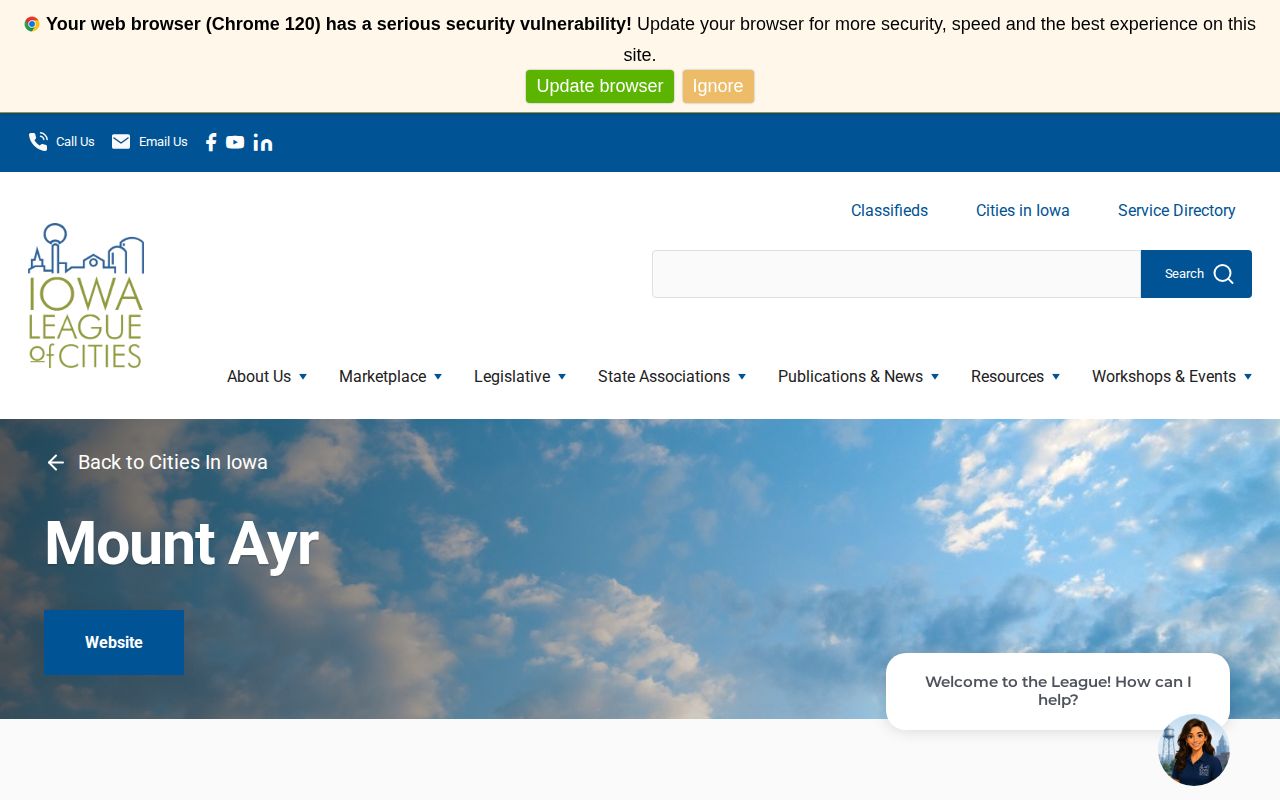
Task: Open the Resources menu
Action: click(x=1007, y=377)
